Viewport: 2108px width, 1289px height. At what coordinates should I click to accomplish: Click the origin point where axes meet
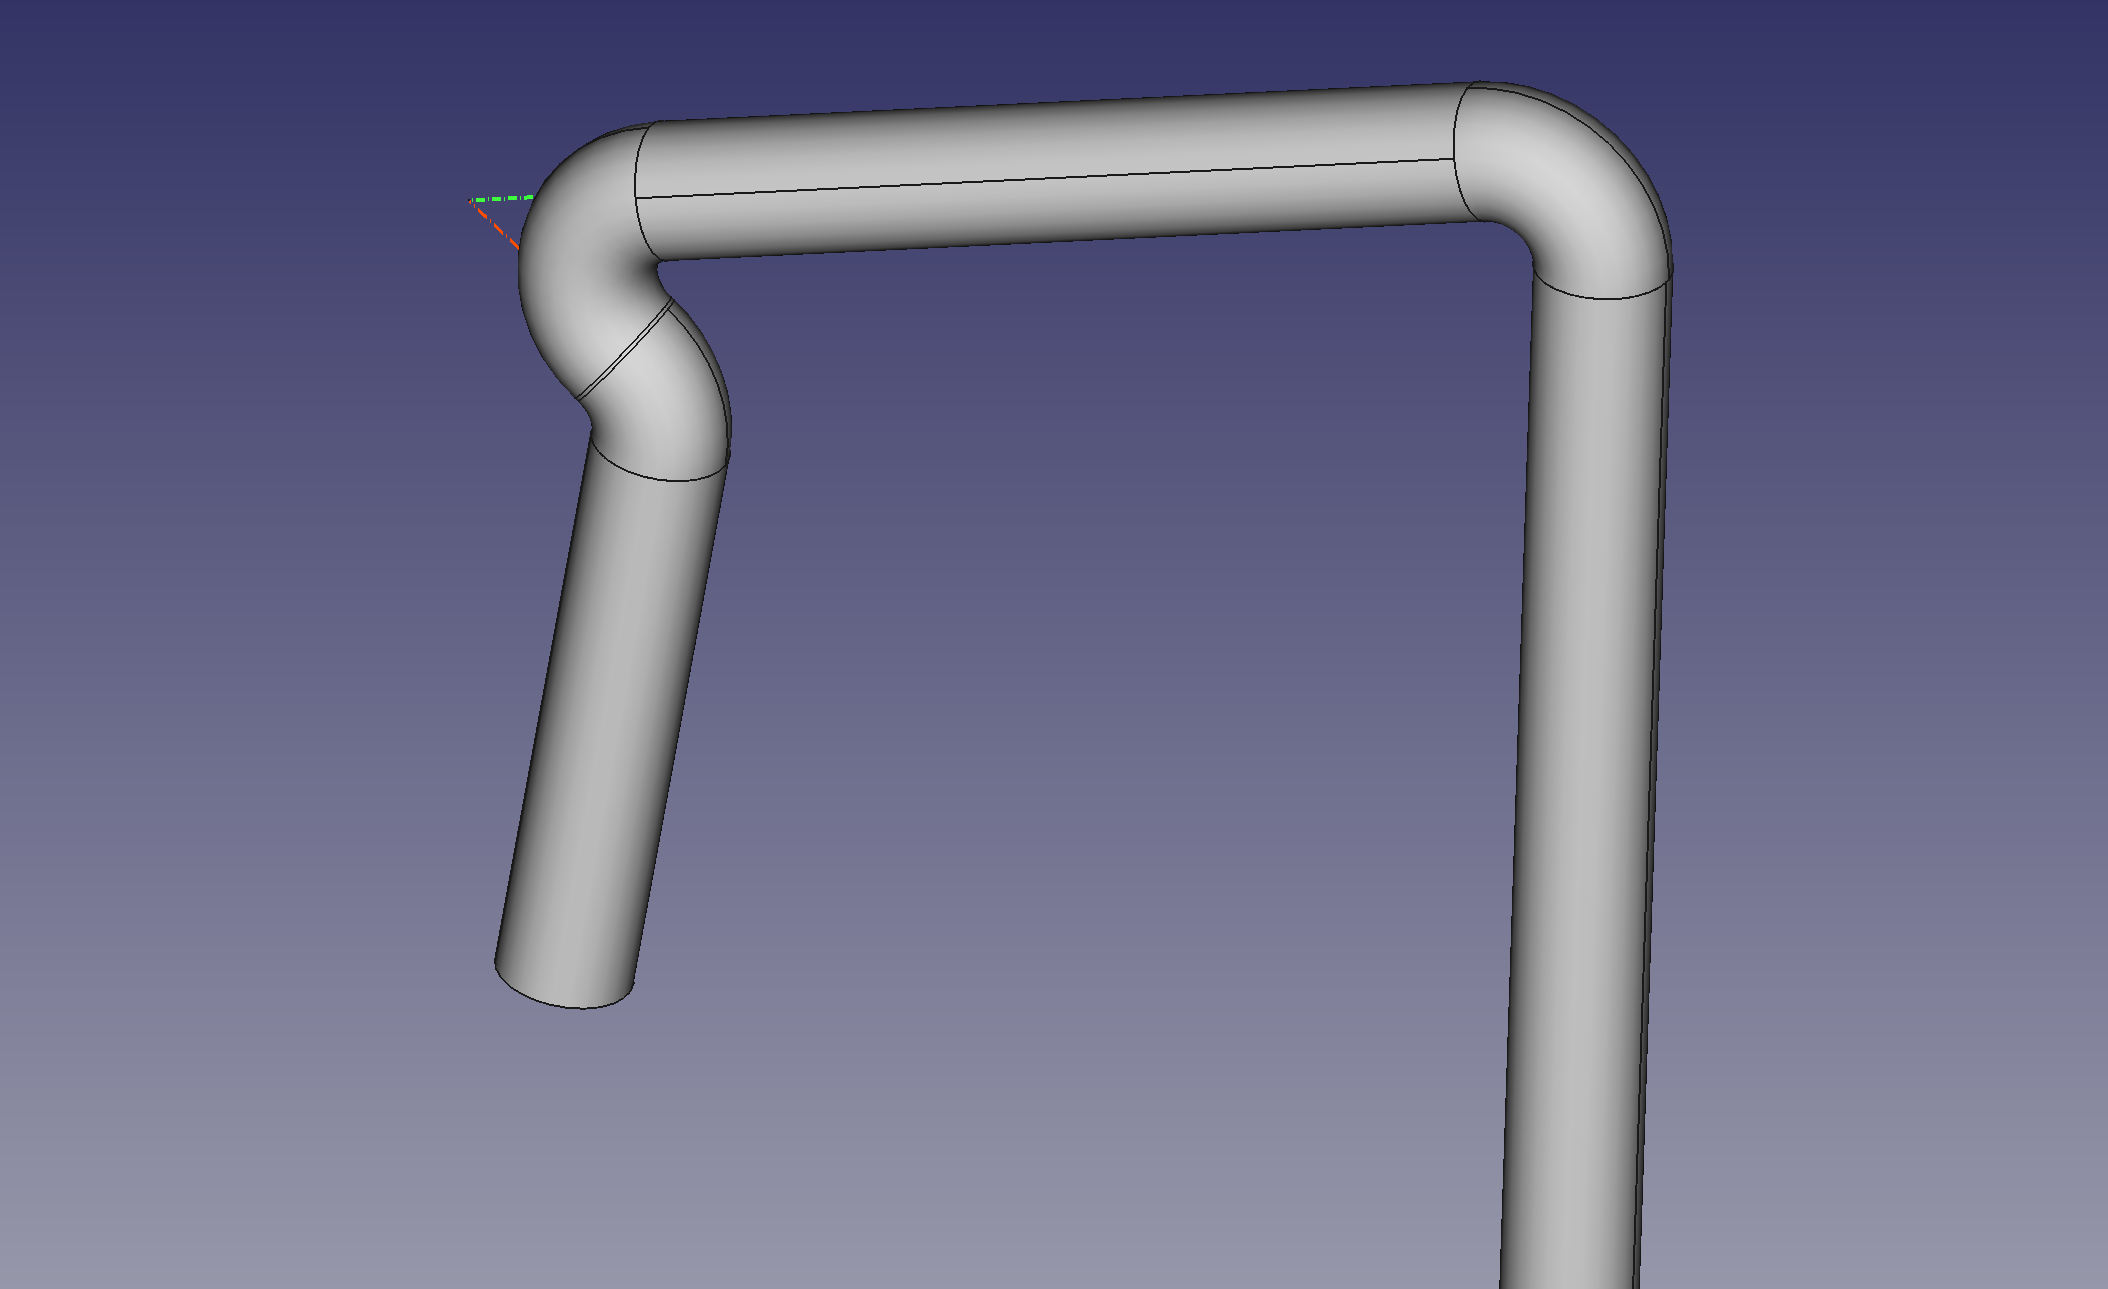(470, 202)
